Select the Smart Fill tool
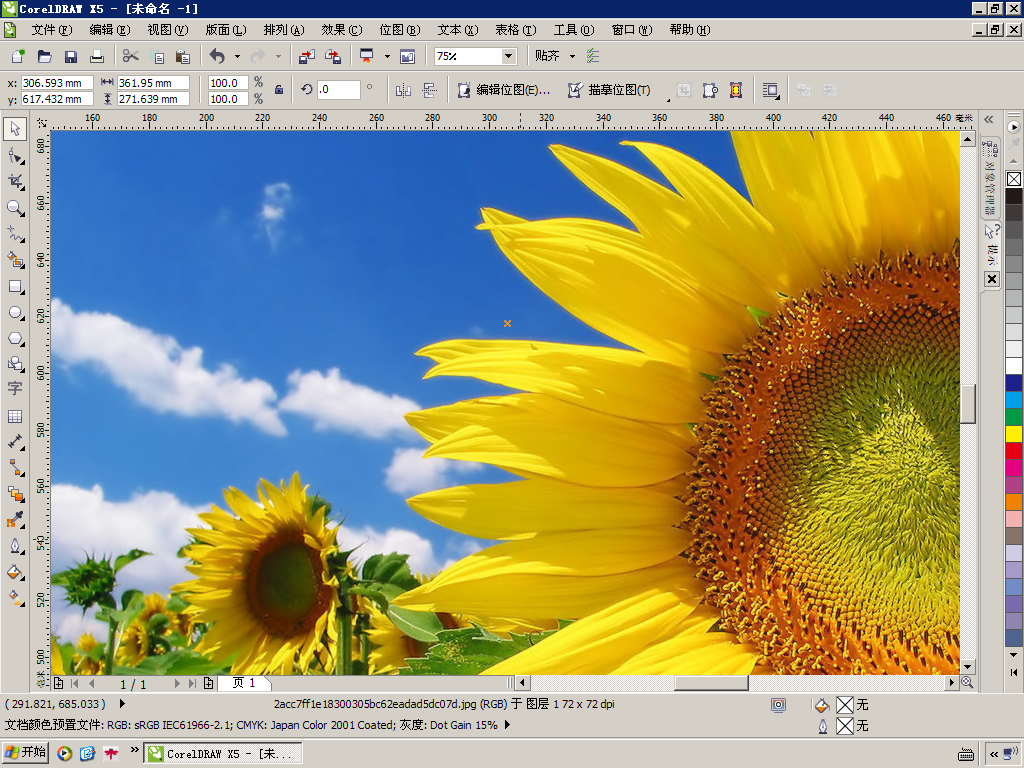Screen dimensions: 1024x768 [15, 260]
